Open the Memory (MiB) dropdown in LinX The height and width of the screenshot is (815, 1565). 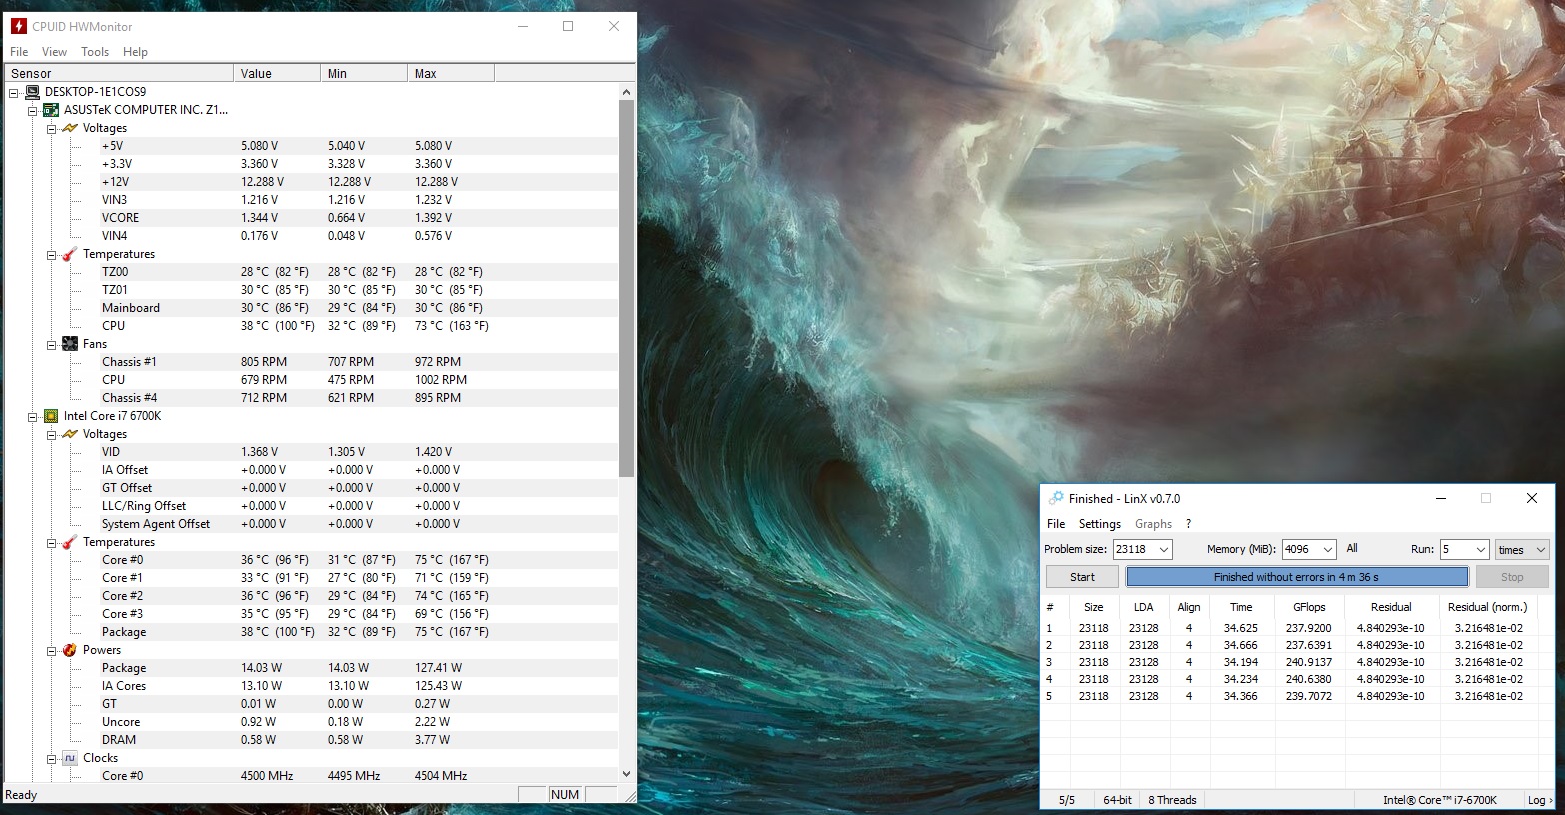click(x=1328, y=549)
